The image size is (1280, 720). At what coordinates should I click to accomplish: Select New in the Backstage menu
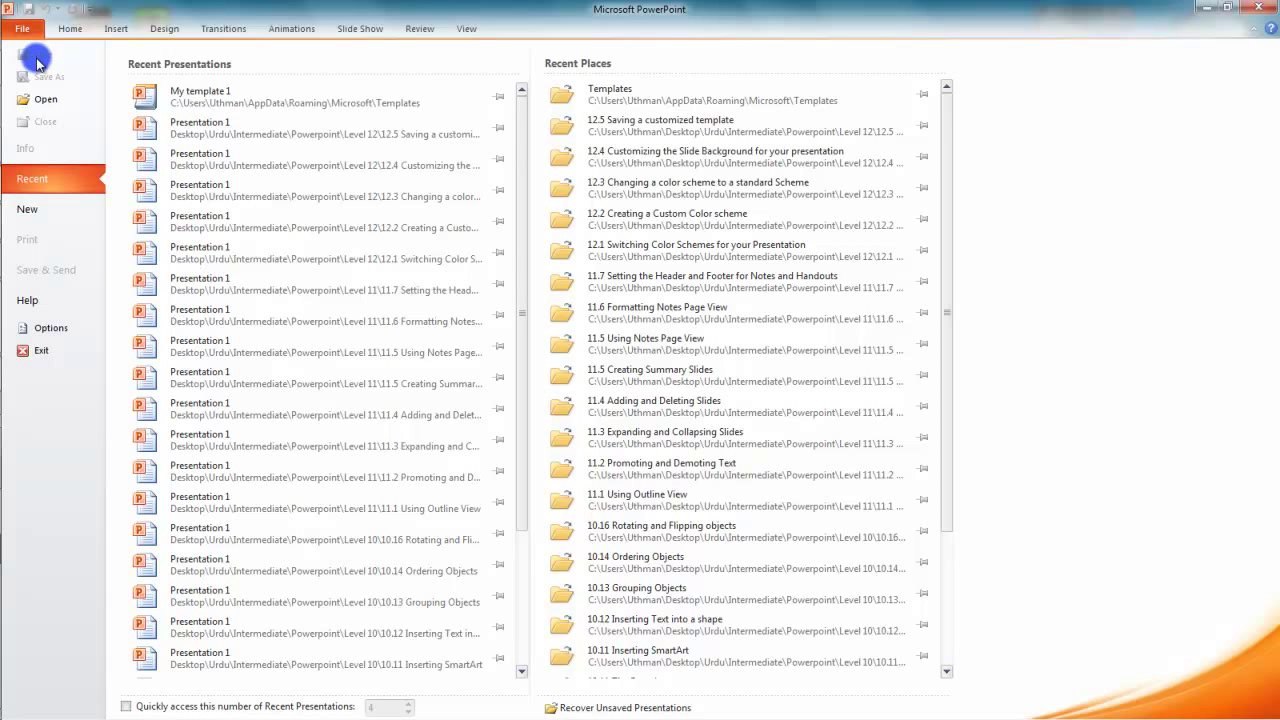coord(27,209)
